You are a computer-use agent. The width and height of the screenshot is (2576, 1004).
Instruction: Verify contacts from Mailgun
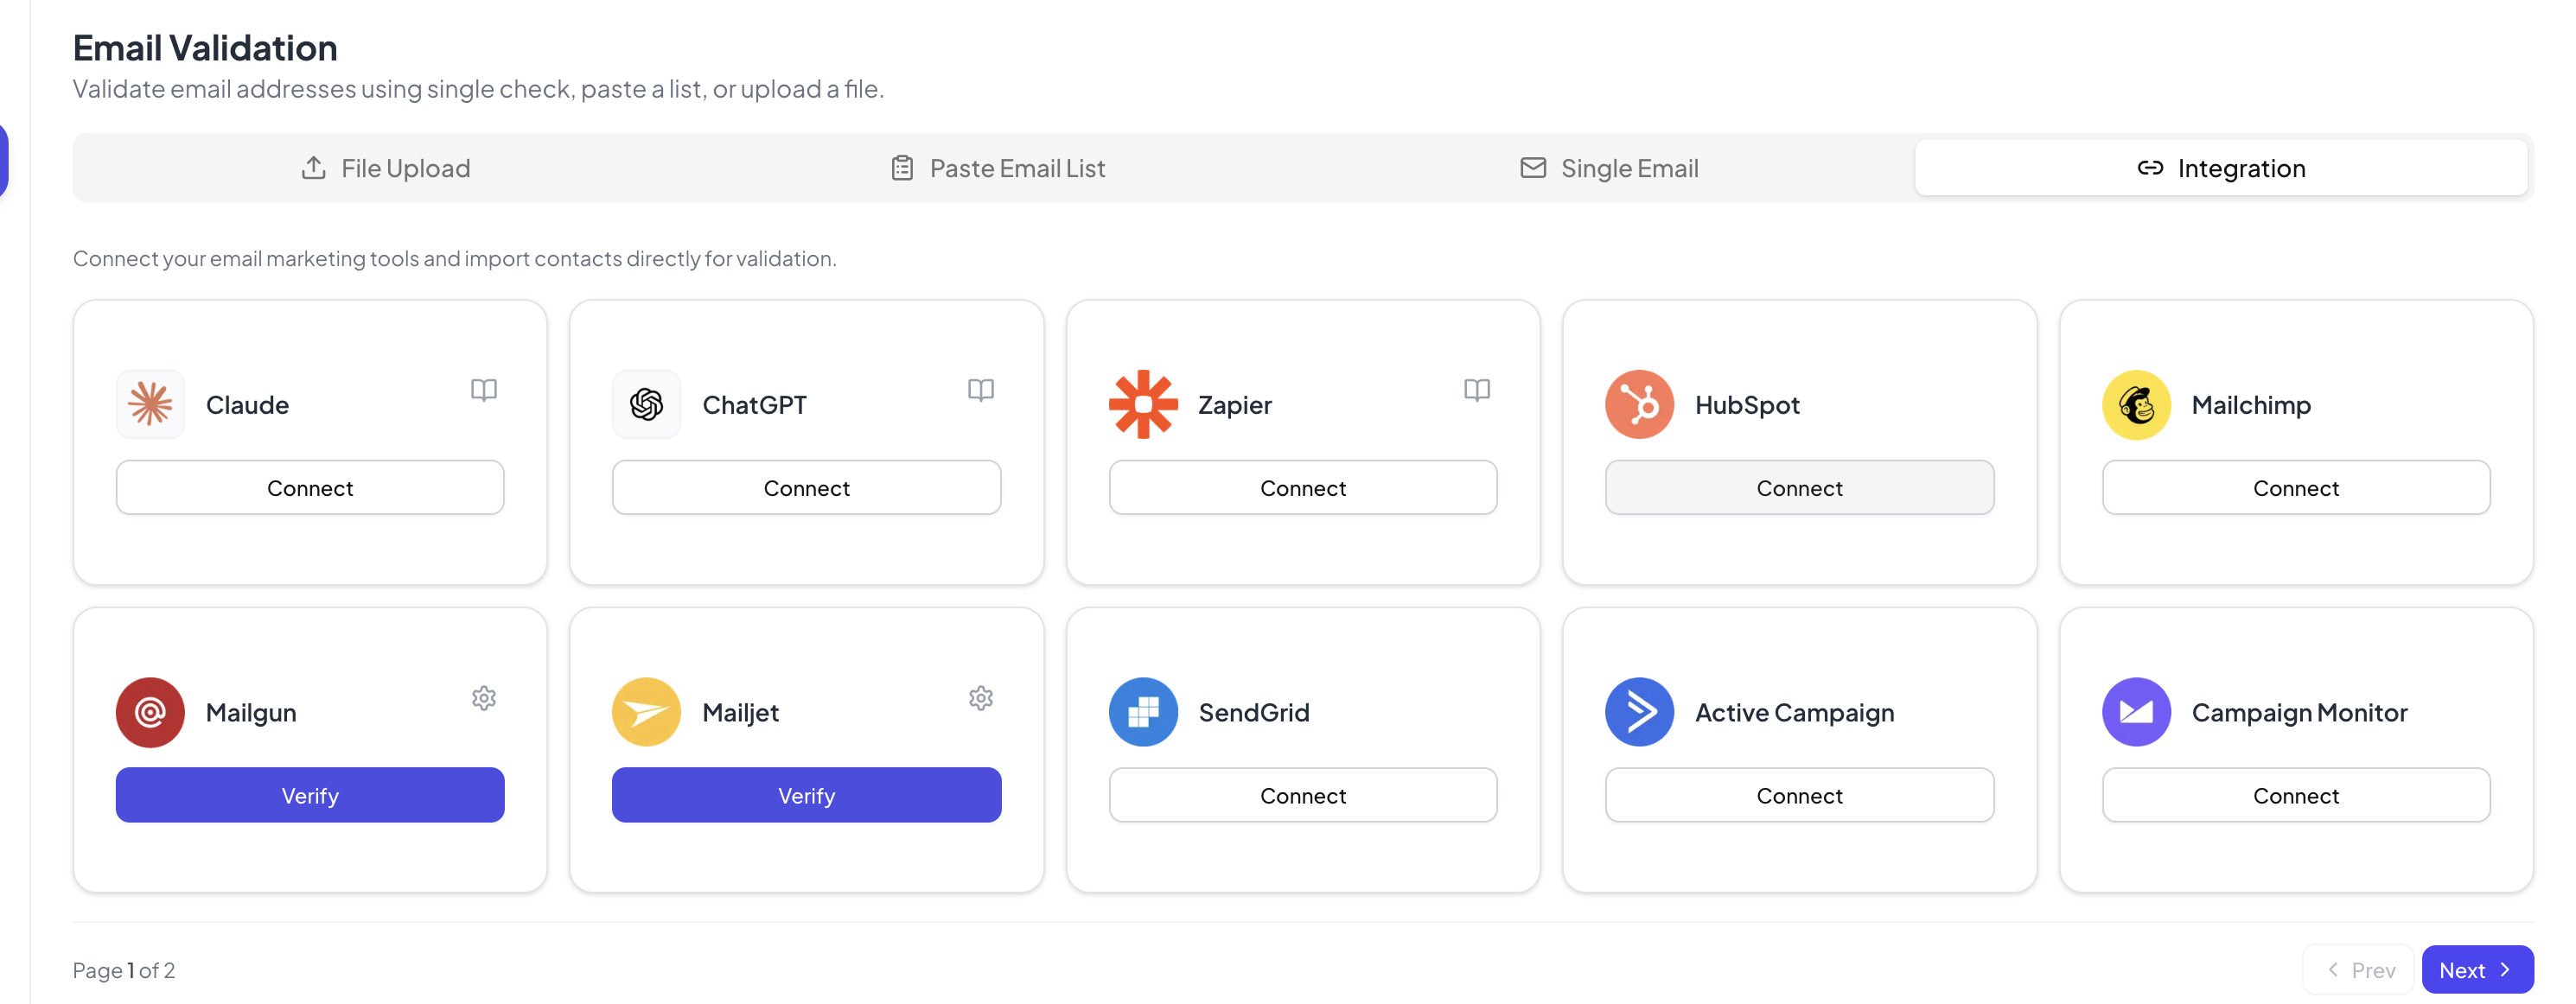point(310,795)
